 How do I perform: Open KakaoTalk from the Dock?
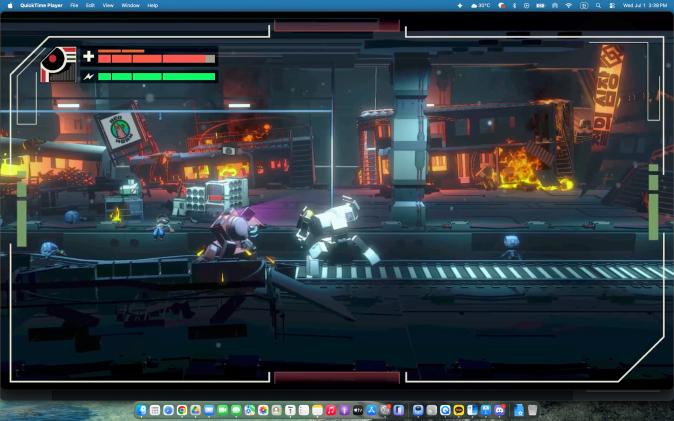click(459, 410)
